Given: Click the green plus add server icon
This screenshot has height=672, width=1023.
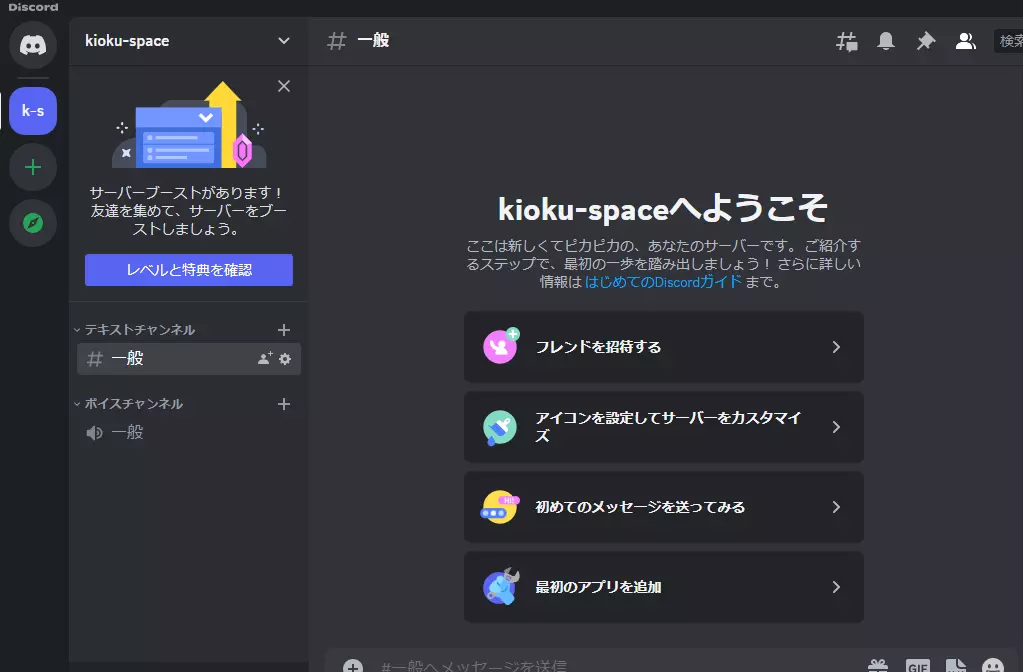Looking at the screenshot, I should tap(33, 167).
